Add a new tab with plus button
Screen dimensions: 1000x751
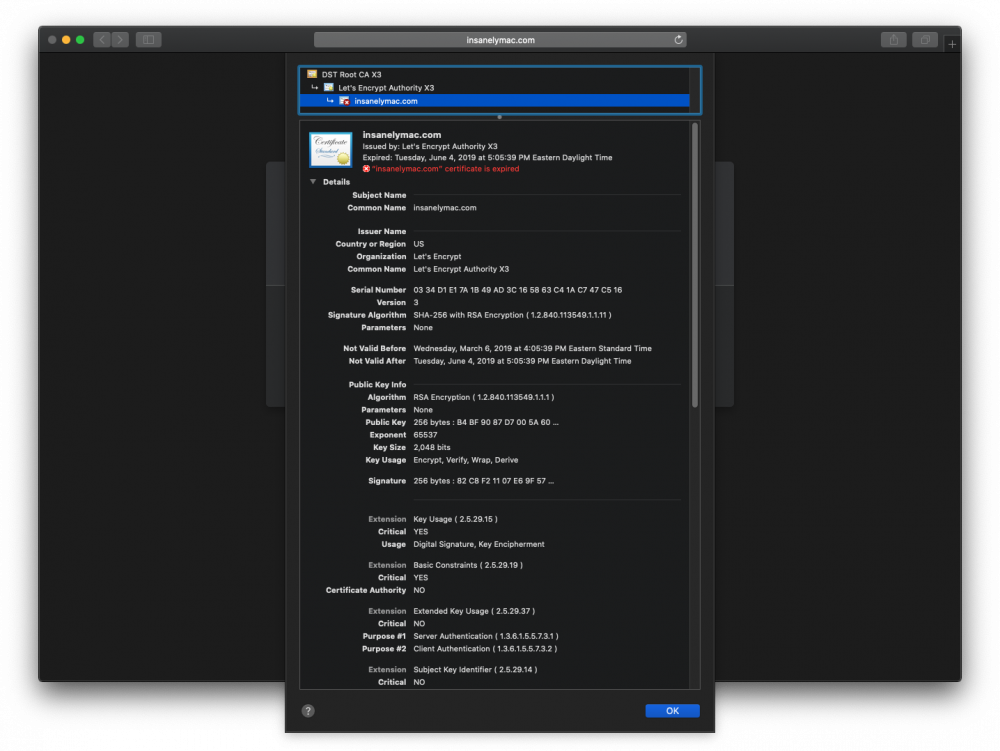tap(952, 44)
